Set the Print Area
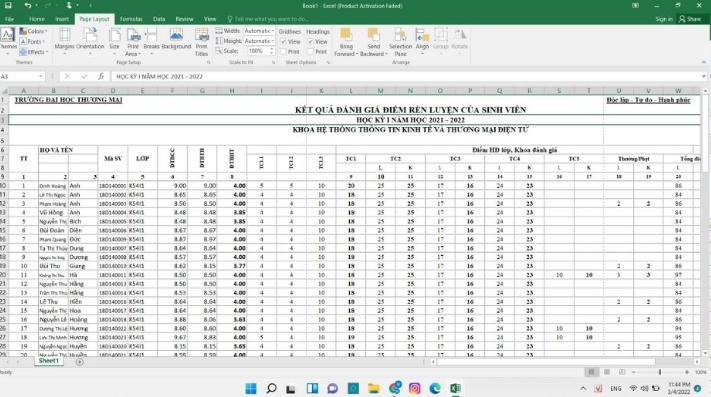This screenshot has width=711, height=397. [x=133, y=42]
